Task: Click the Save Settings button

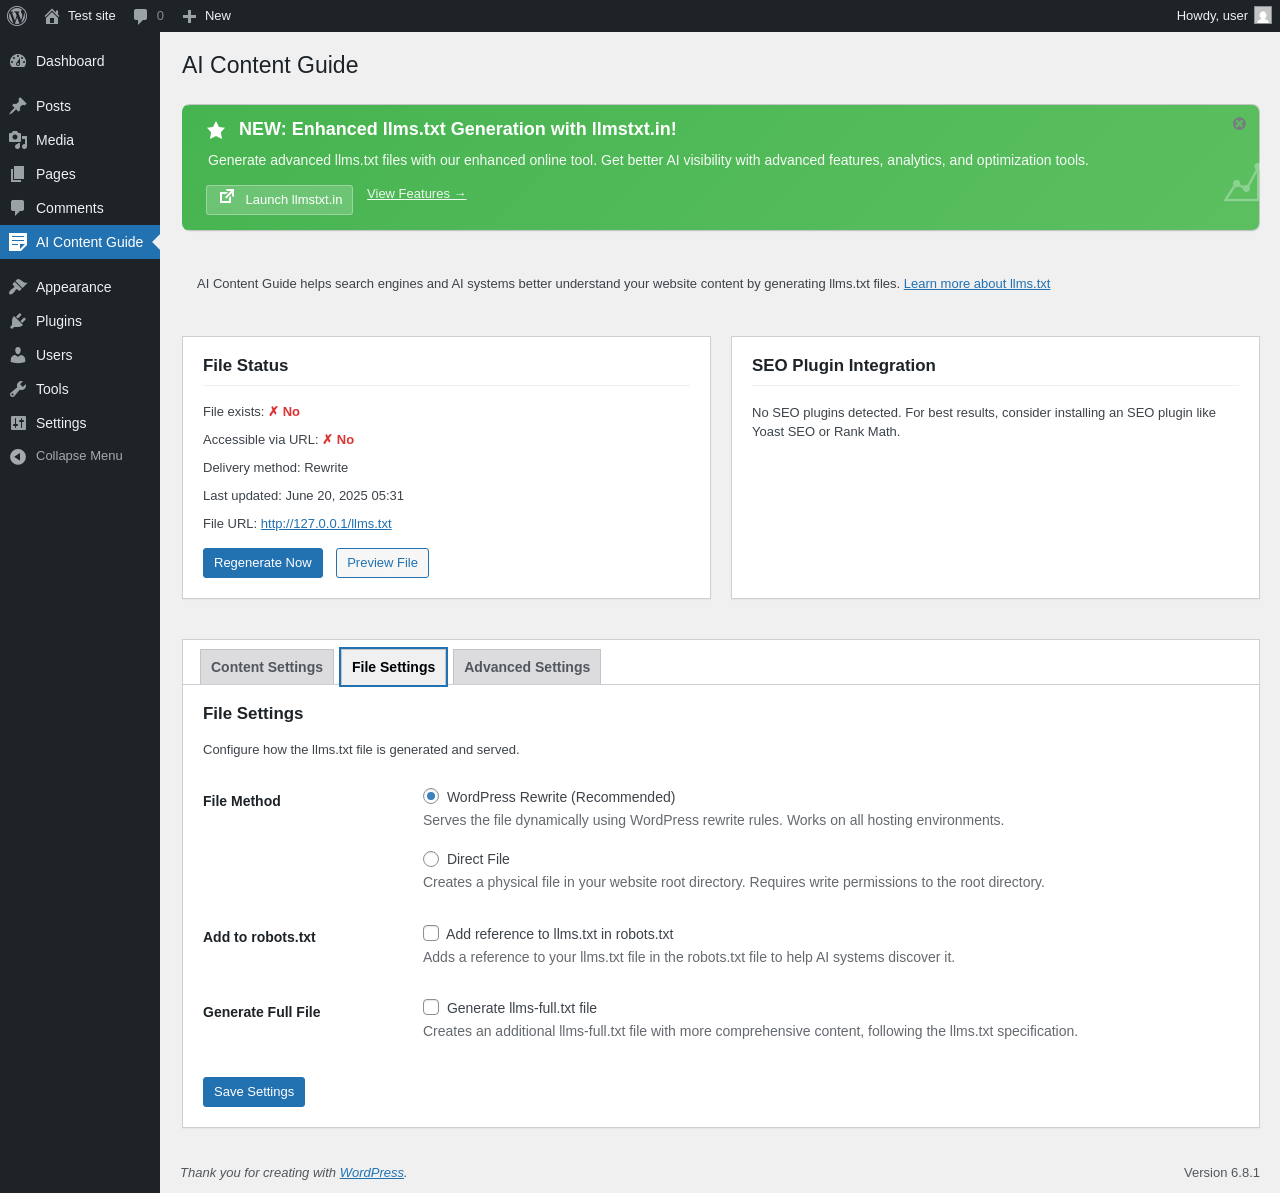Action: click(254, 1092)
